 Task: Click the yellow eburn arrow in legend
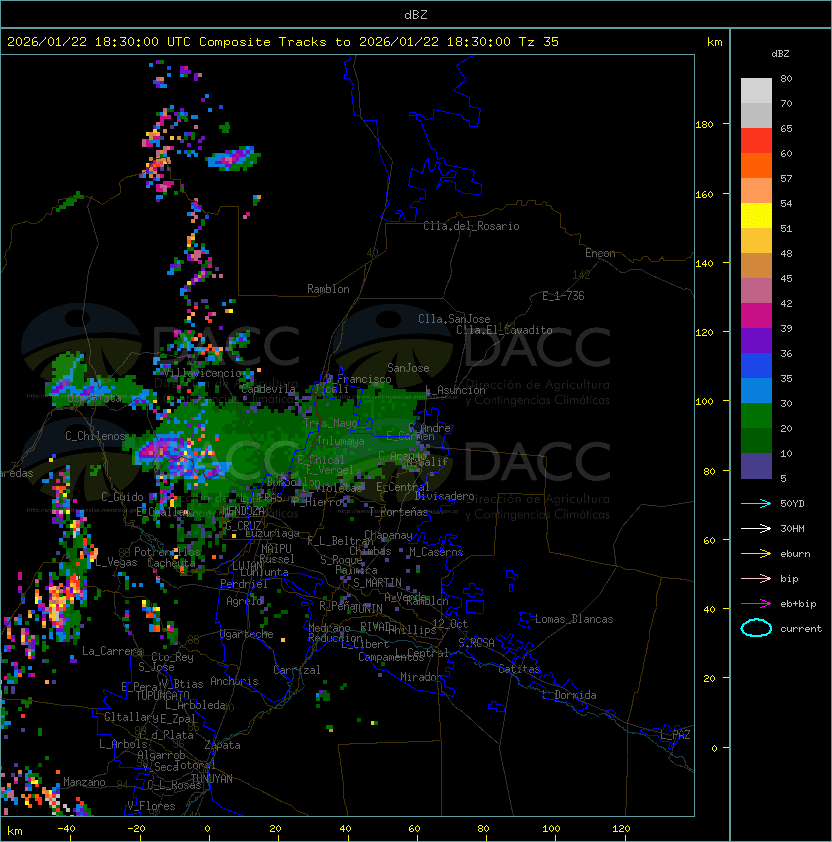point(756,554)
